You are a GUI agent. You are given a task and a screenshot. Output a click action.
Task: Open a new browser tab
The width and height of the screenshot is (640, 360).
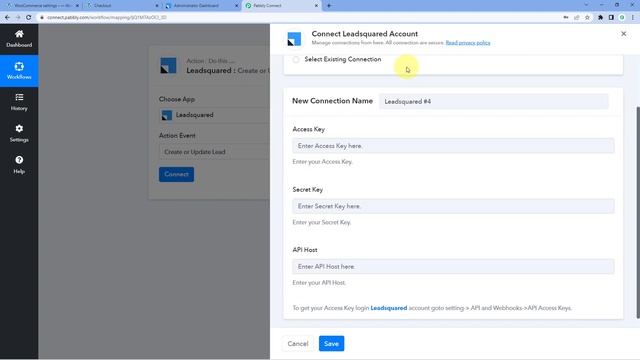coord(329,6)
